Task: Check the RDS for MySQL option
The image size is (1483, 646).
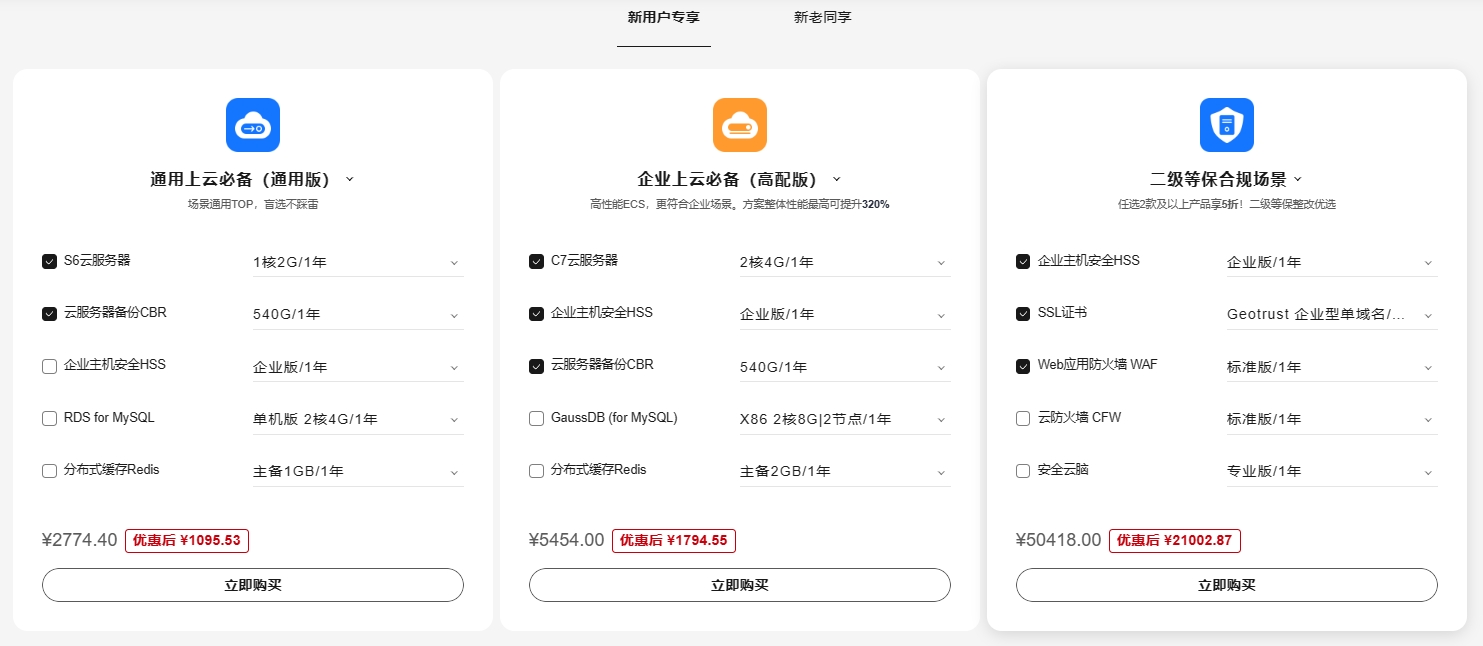Action: [49, 418]
